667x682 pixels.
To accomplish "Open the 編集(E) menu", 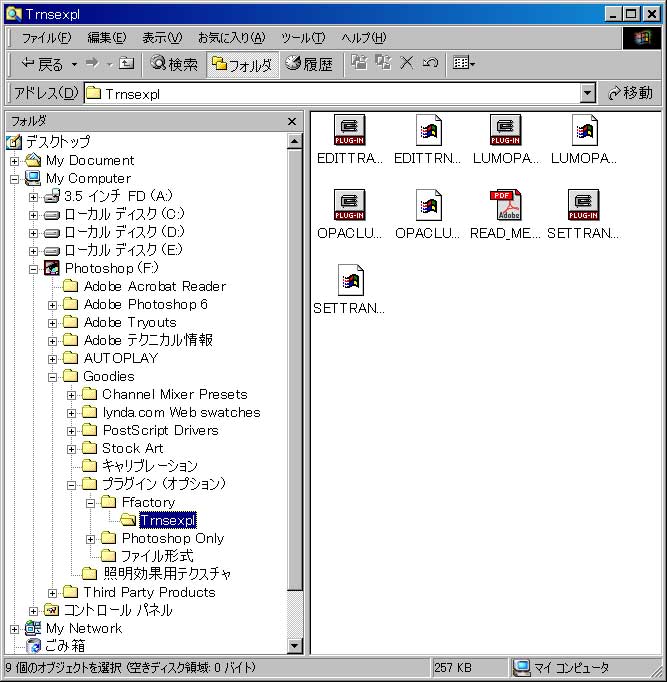I will pos(107,38).
